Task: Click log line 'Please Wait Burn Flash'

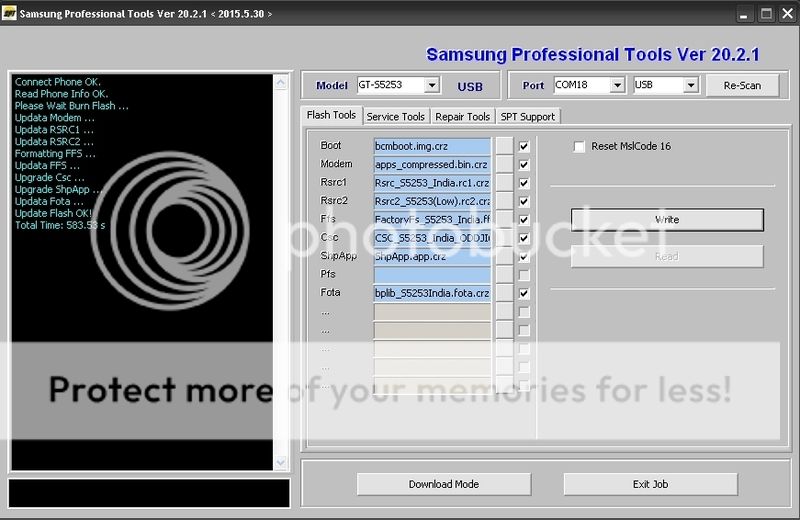Action: click(x=71, y=106)
